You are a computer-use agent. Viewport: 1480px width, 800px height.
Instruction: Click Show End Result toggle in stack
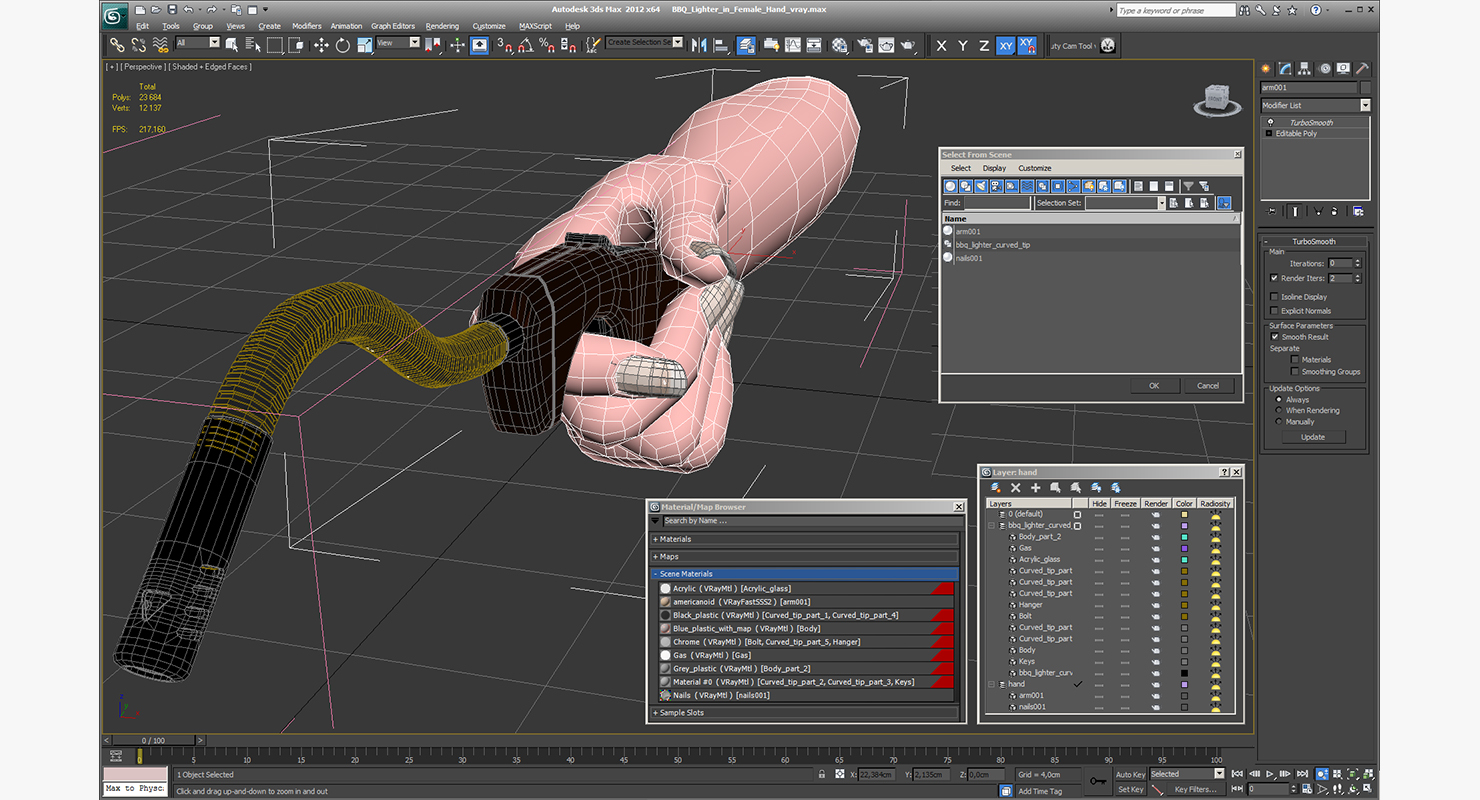point(1295,211)
